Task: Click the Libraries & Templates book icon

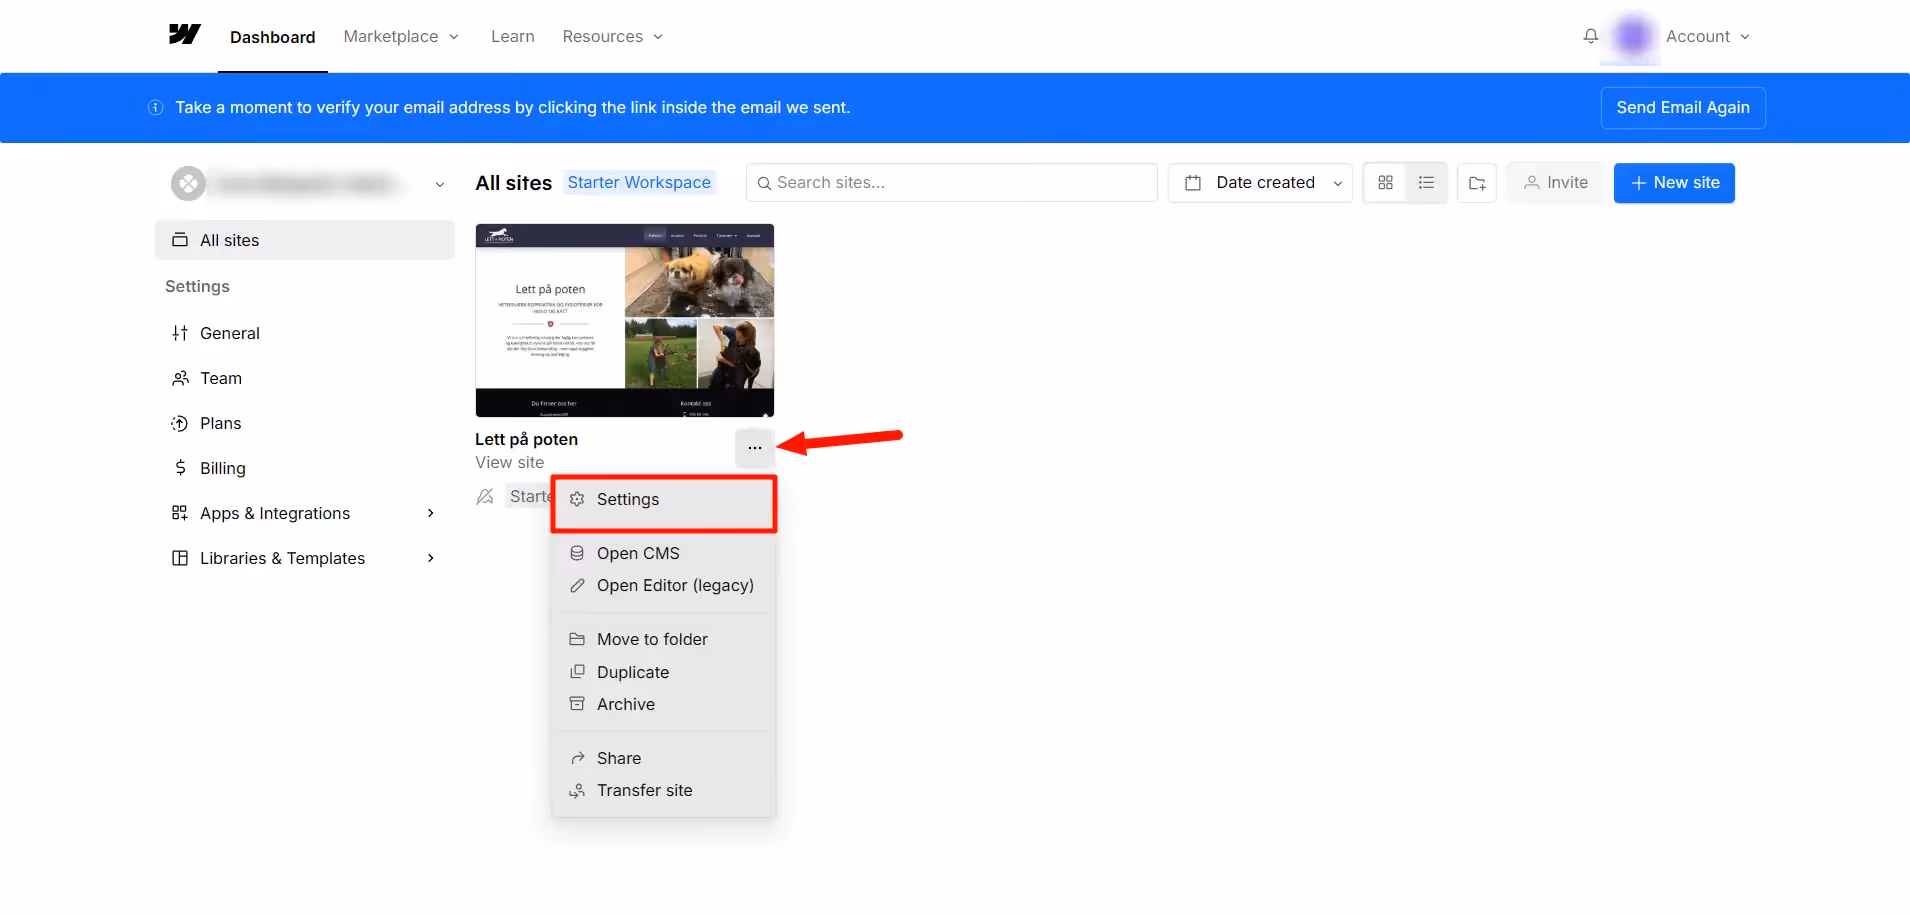Action: [x=180, y=558]
